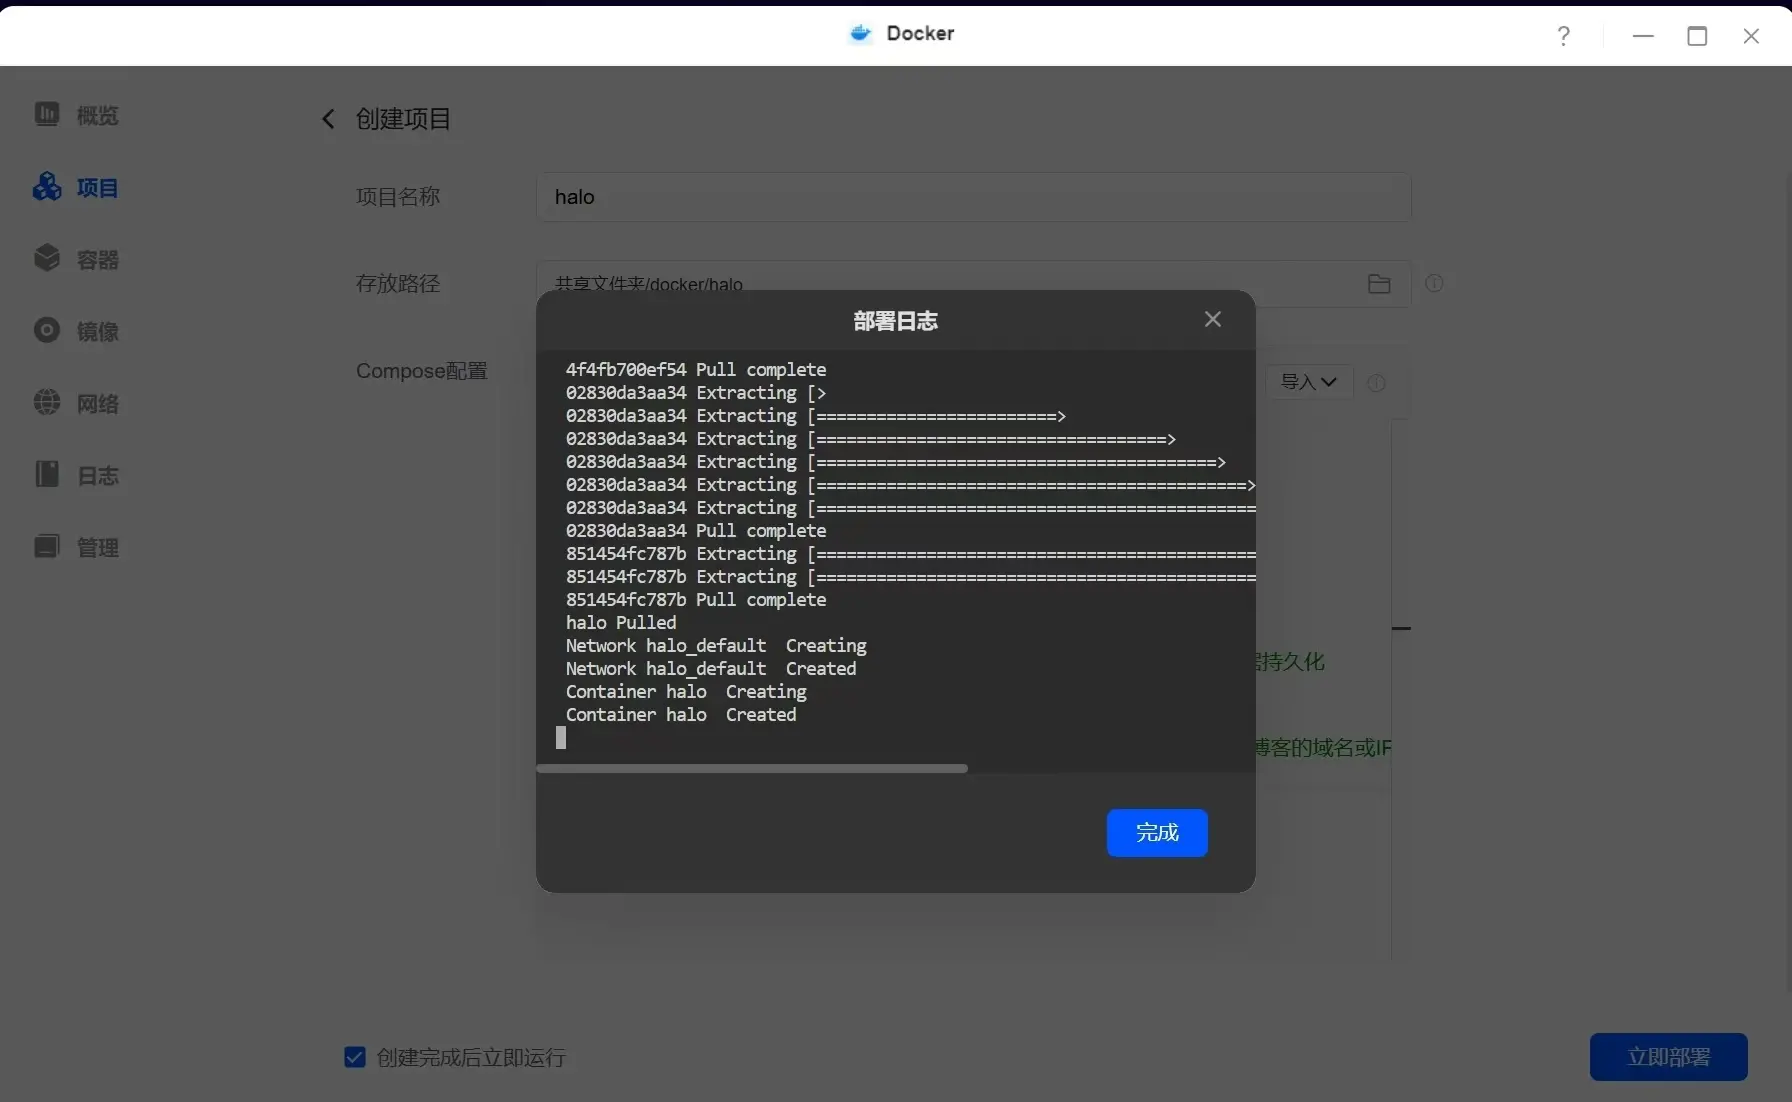The height and width of the screenshot is (1102, 1792).
Task: Close the 部署日志 dialog with X
Action: pyautogui.click(x=1212, y=319)
